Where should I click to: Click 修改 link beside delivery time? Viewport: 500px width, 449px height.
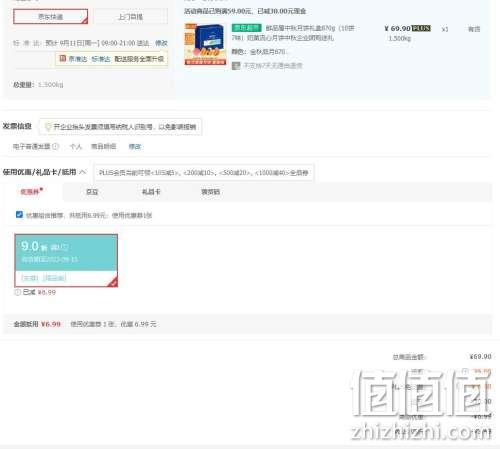[161, 43]
